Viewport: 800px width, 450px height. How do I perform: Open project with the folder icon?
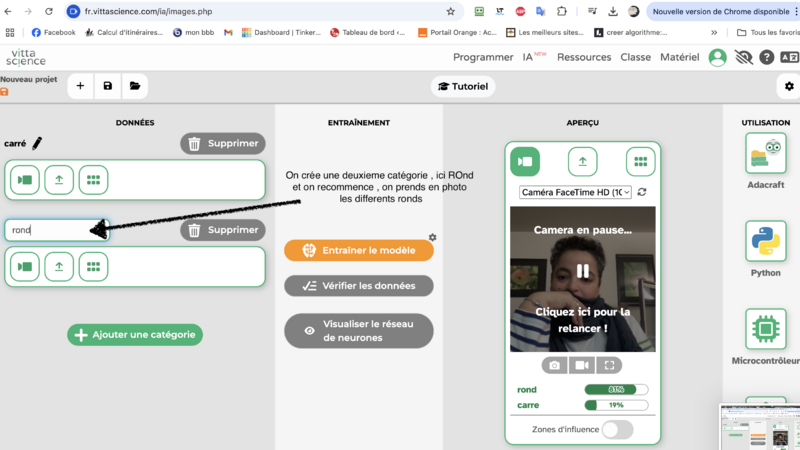(134, 86)
